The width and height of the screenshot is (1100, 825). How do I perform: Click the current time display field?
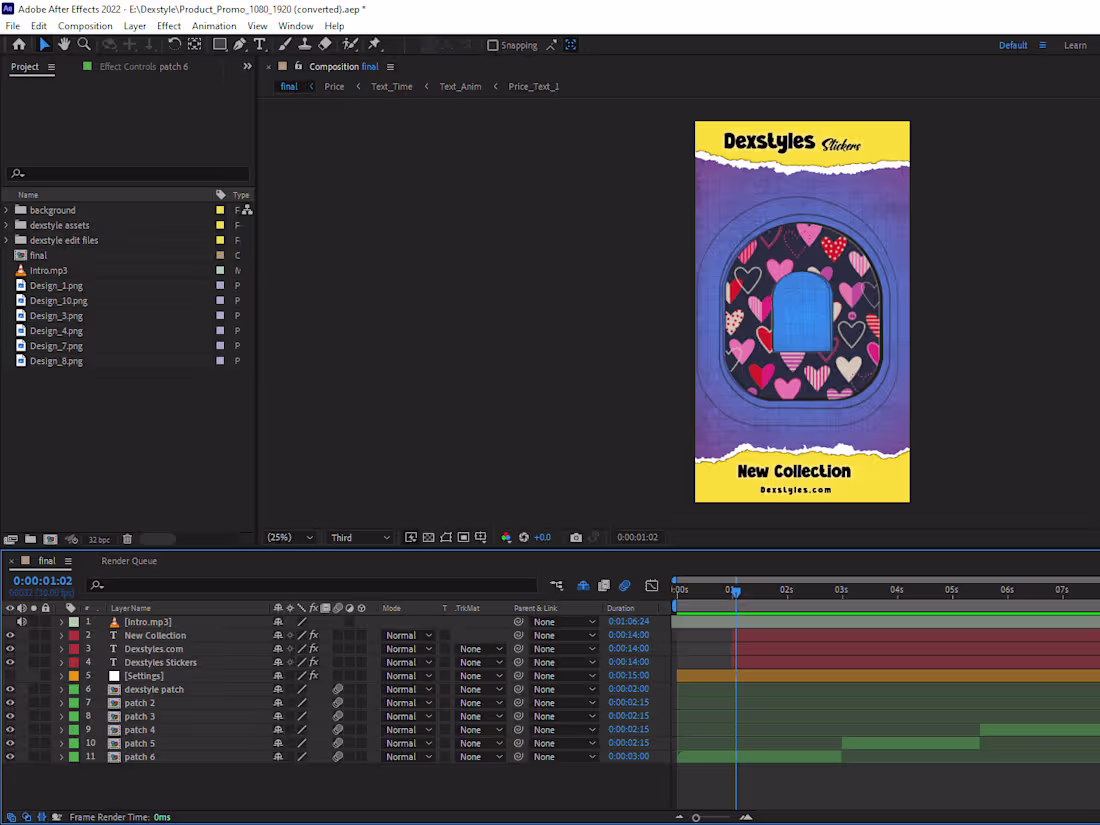[x=41, y=580]
